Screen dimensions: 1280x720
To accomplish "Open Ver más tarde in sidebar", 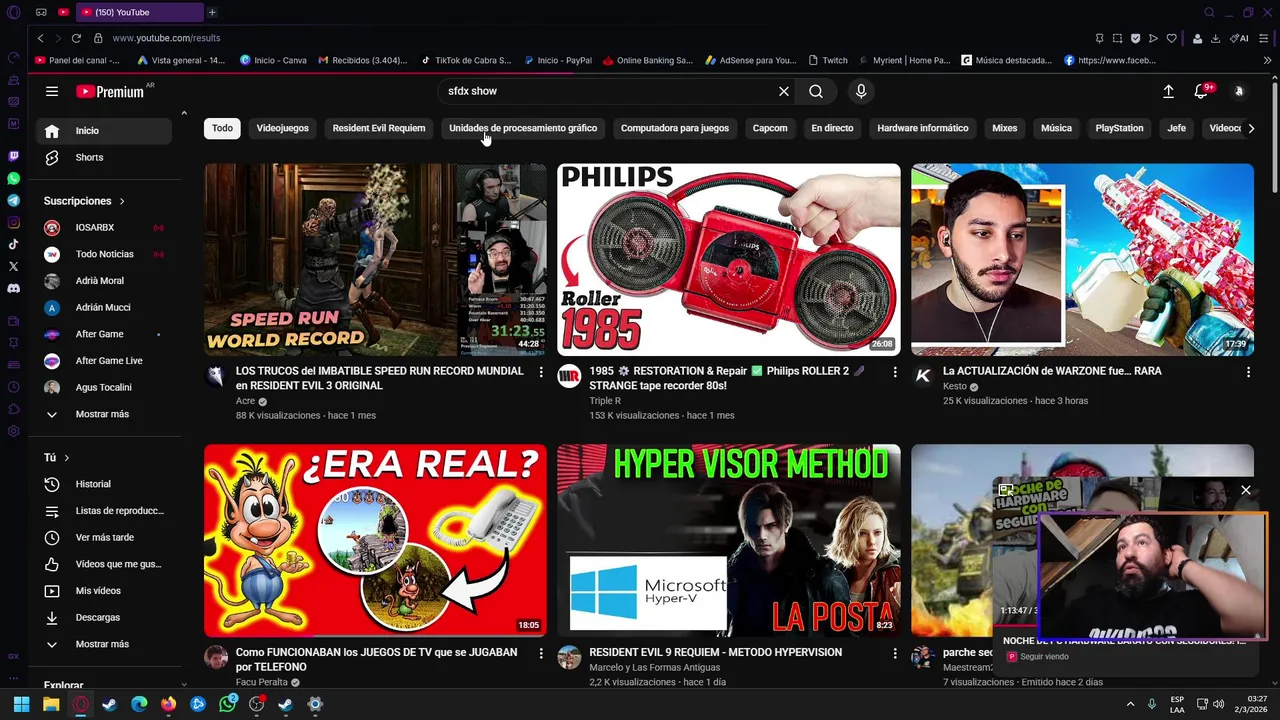I will pyautogui.click(x=105, y=538).
